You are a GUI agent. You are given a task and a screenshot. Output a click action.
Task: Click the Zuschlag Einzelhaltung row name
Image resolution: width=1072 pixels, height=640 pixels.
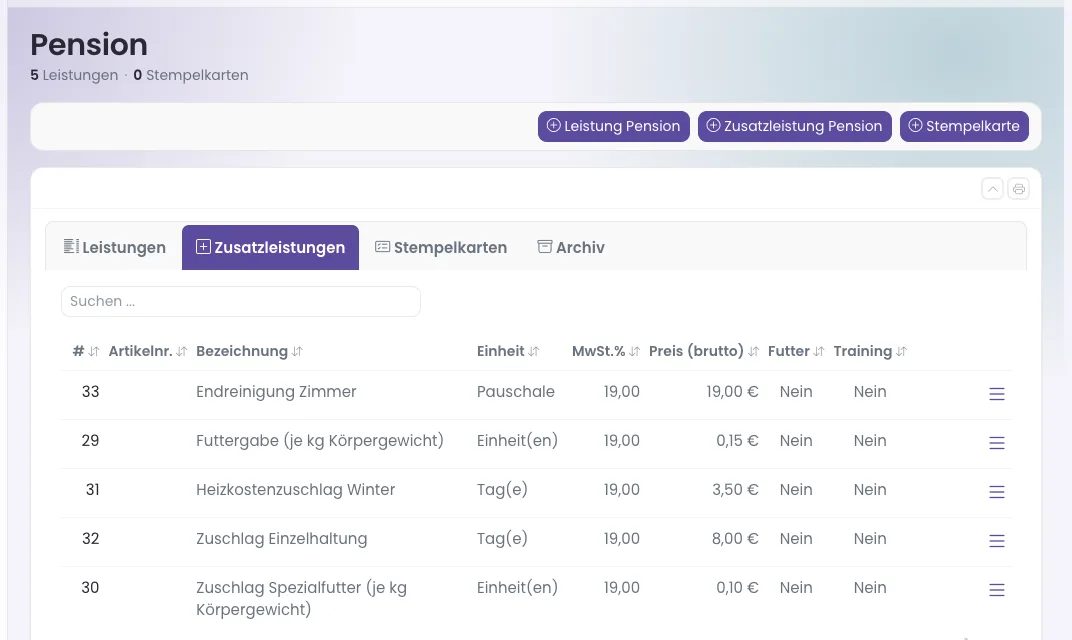282,539
